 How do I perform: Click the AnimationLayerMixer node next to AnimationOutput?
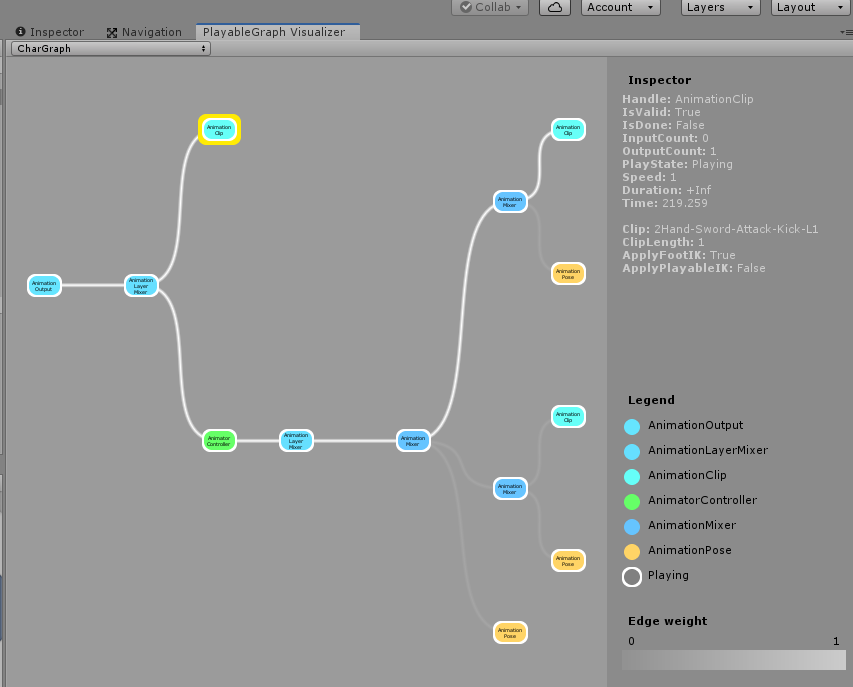(141, 285)
